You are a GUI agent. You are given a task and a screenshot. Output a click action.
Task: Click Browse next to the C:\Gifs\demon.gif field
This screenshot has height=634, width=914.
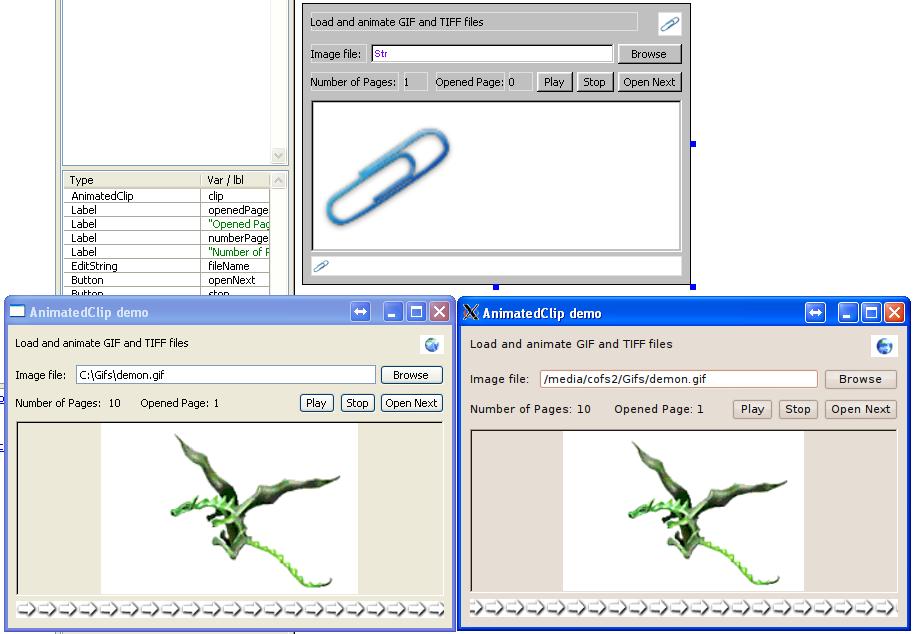click(x=410, y=375)
